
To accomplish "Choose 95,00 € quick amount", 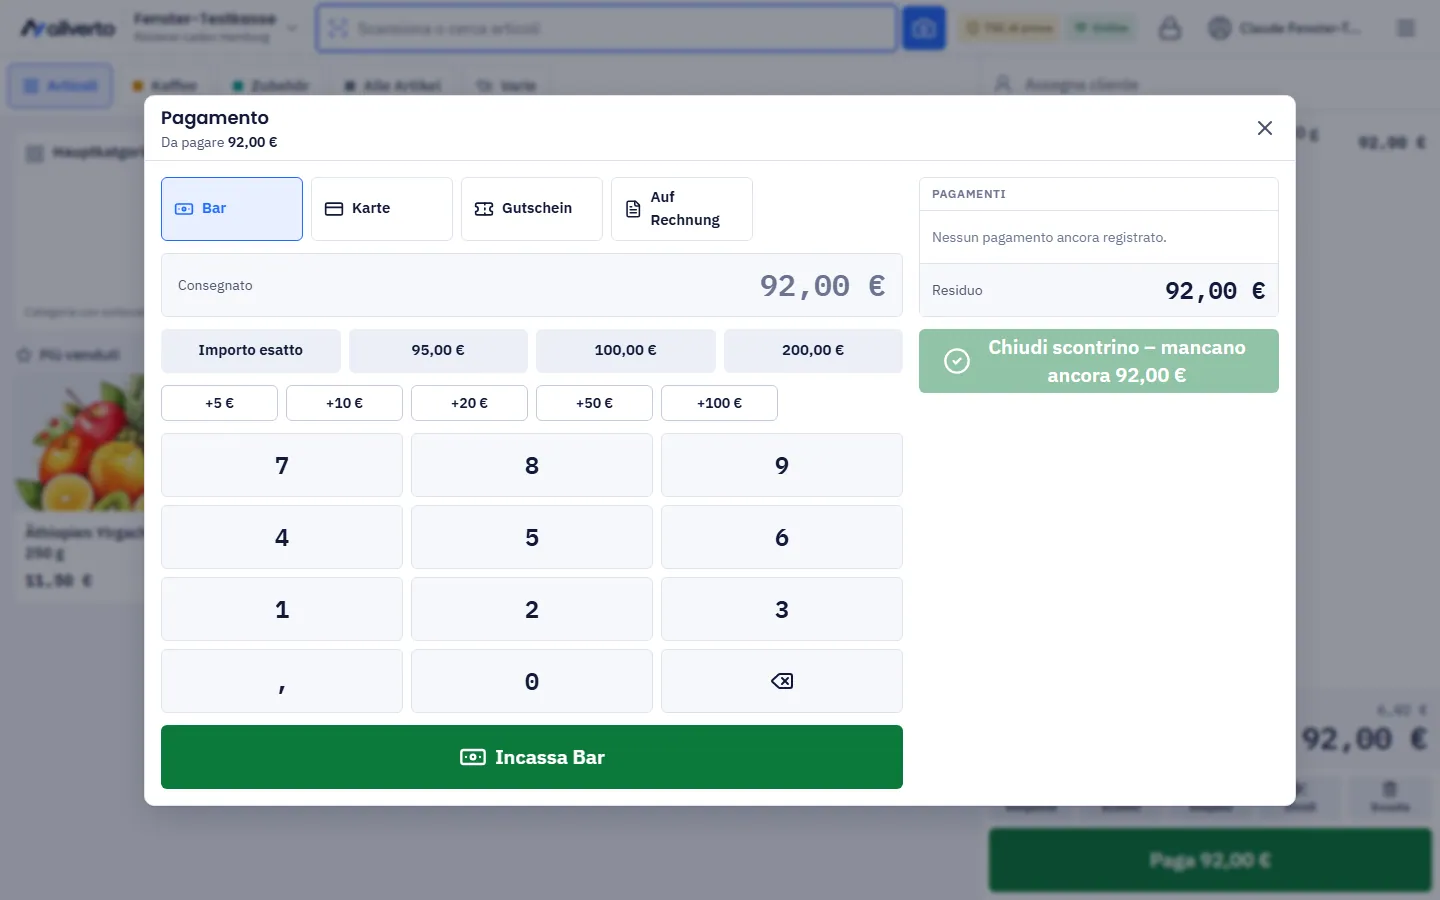I will [x=438, y=351].
